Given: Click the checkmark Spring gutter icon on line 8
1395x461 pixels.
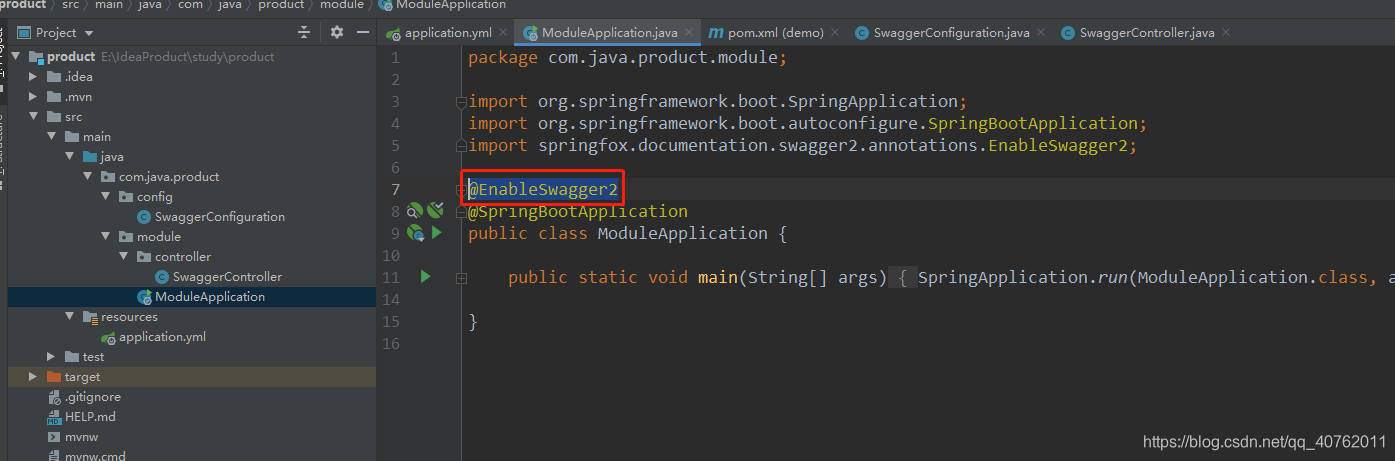Looking at the screenshot, I should [x=435, y=211].
